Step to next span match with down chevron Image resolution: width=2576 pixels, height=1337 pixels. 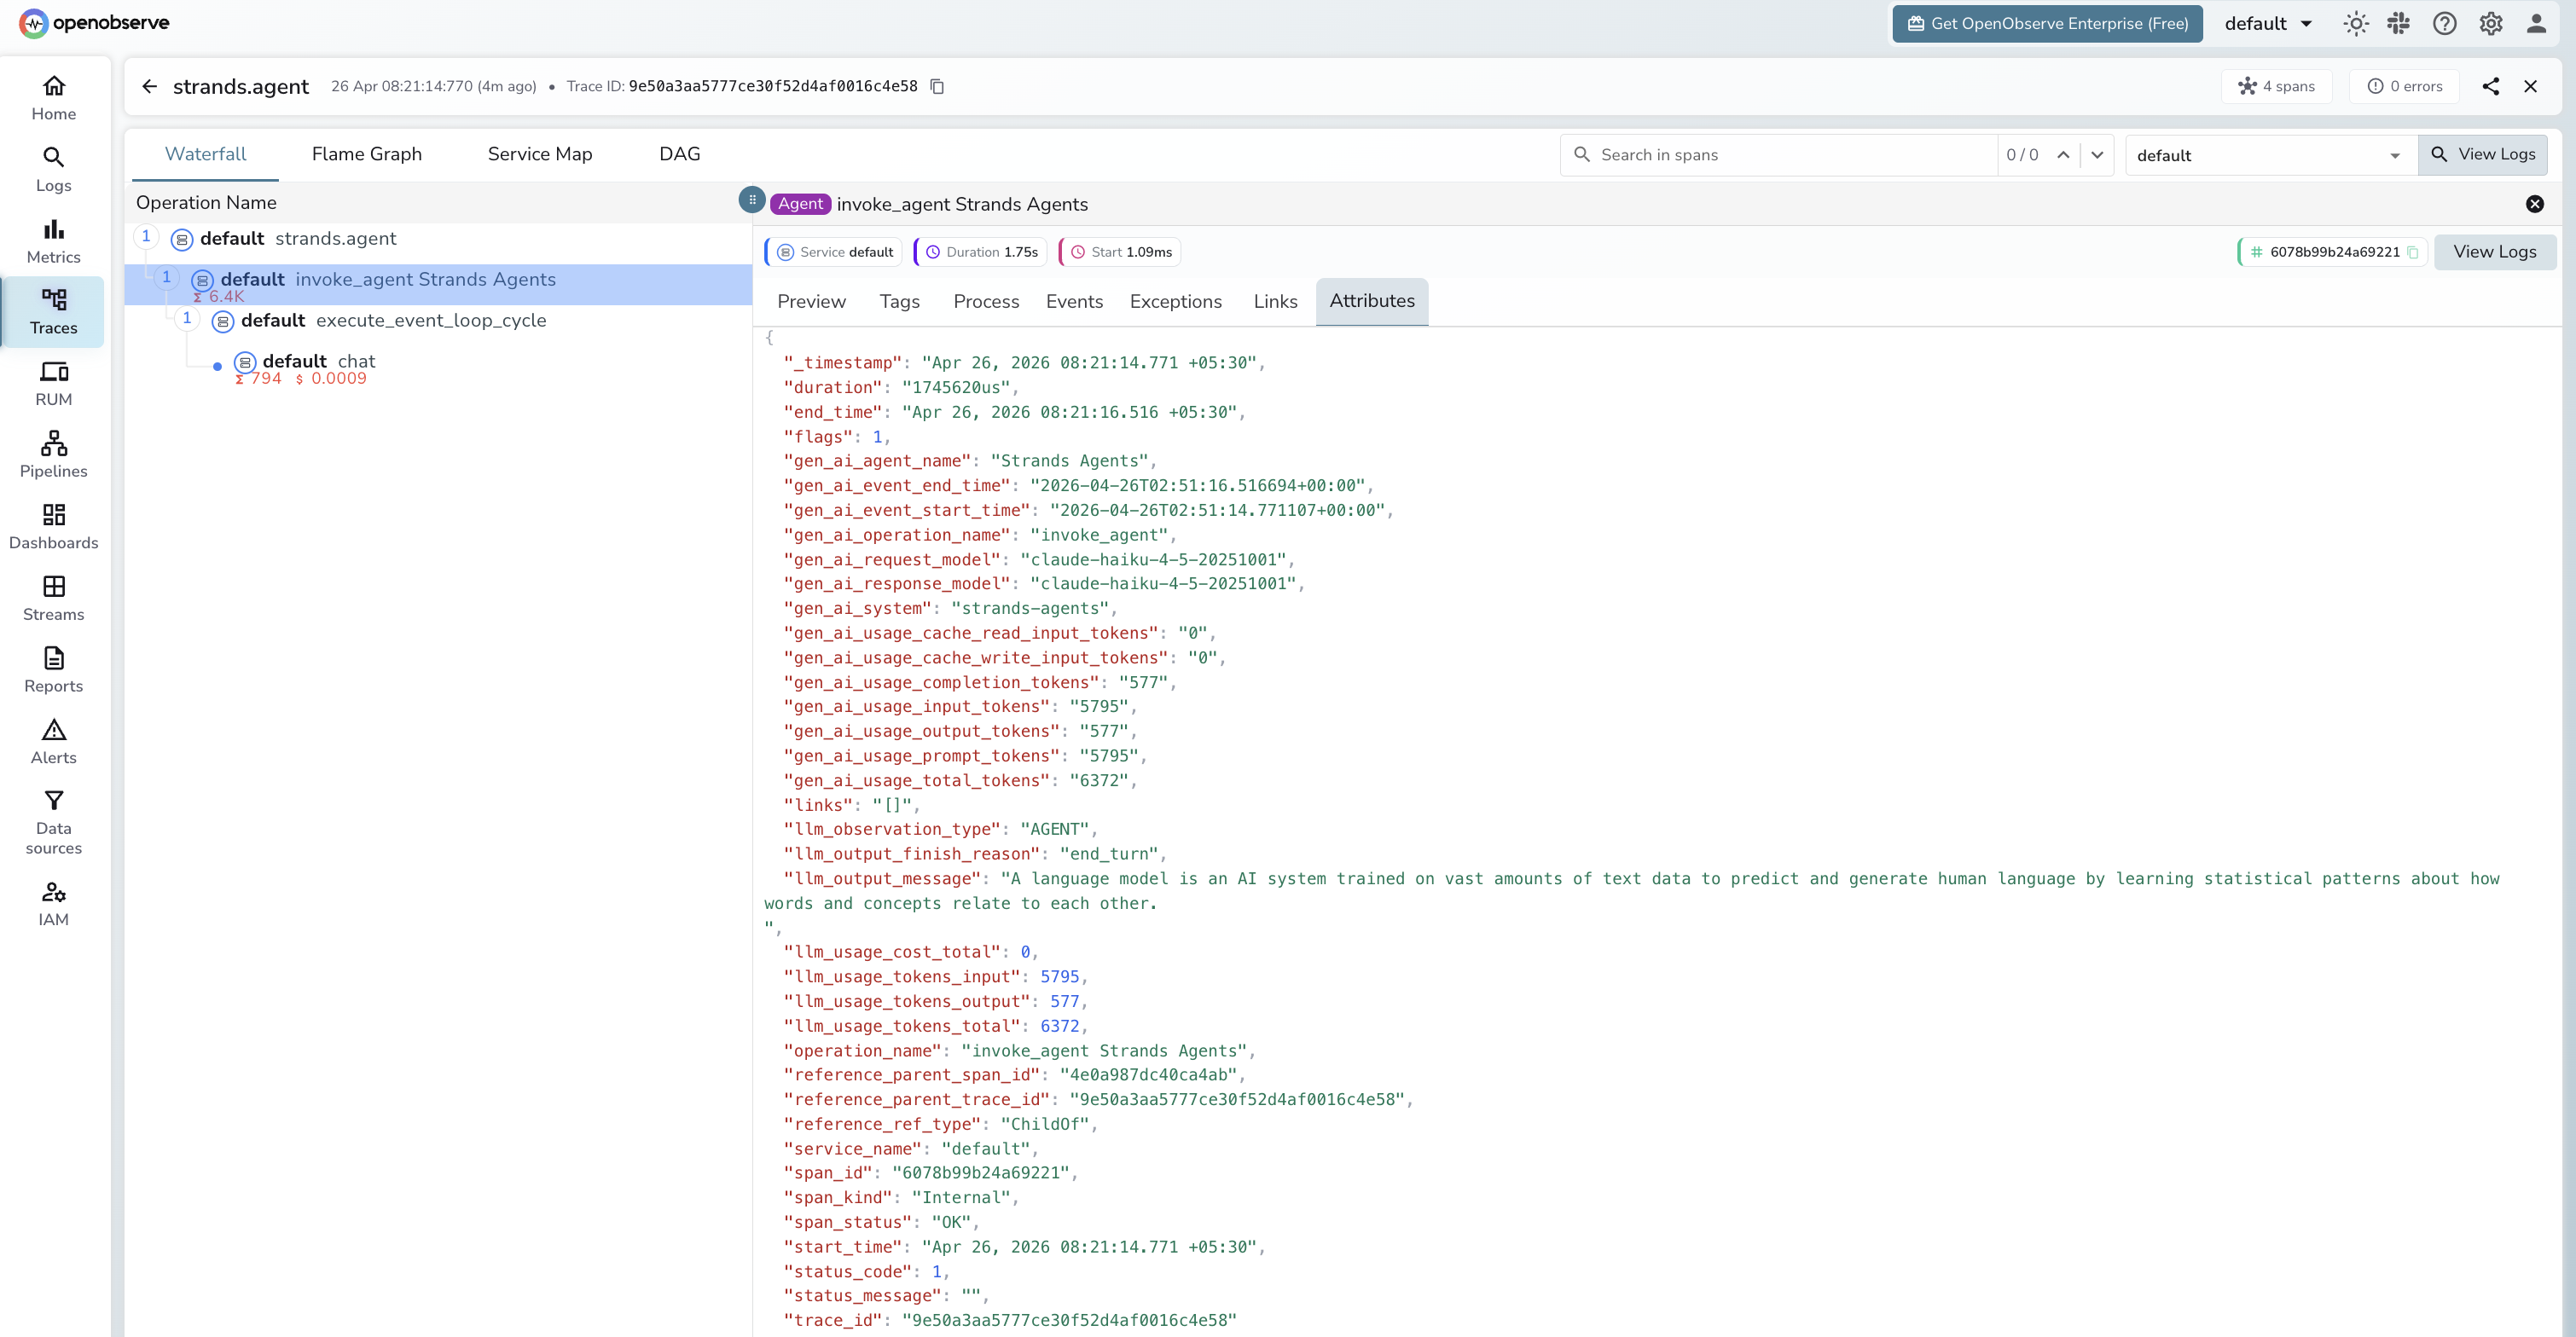[x=2097, y=155]
